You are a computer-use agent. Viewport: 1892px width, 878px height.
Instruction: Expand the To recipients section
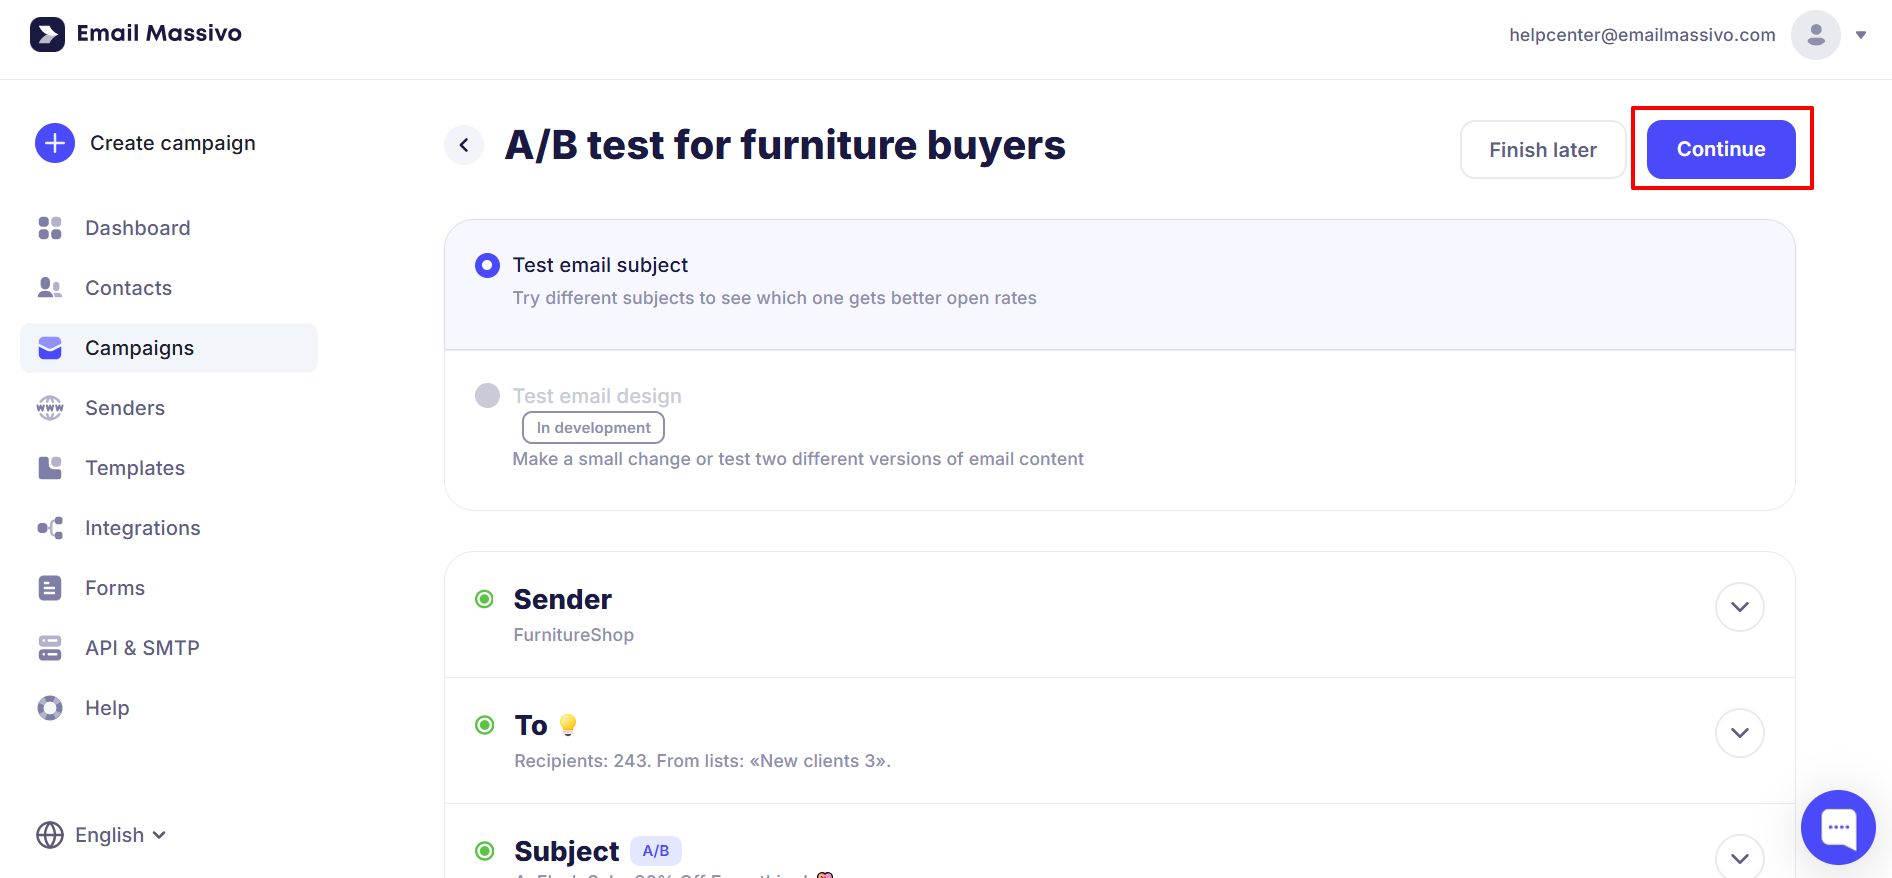tap(1739, 733)
